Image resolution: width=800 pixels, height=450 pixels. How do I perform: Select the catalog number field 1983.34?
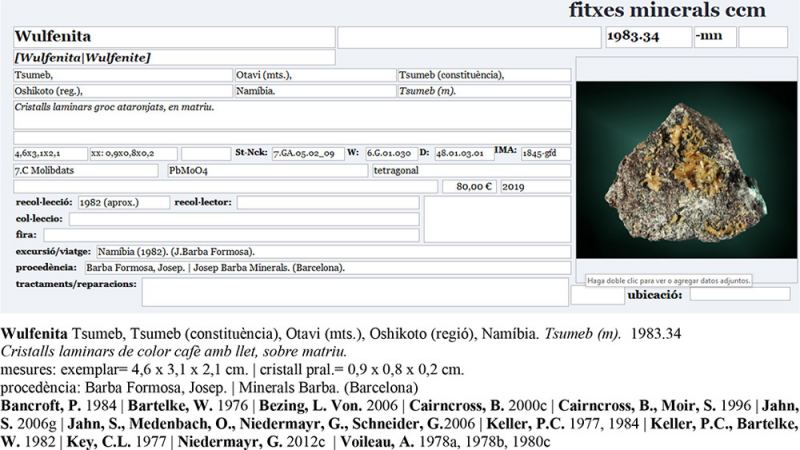646,38
